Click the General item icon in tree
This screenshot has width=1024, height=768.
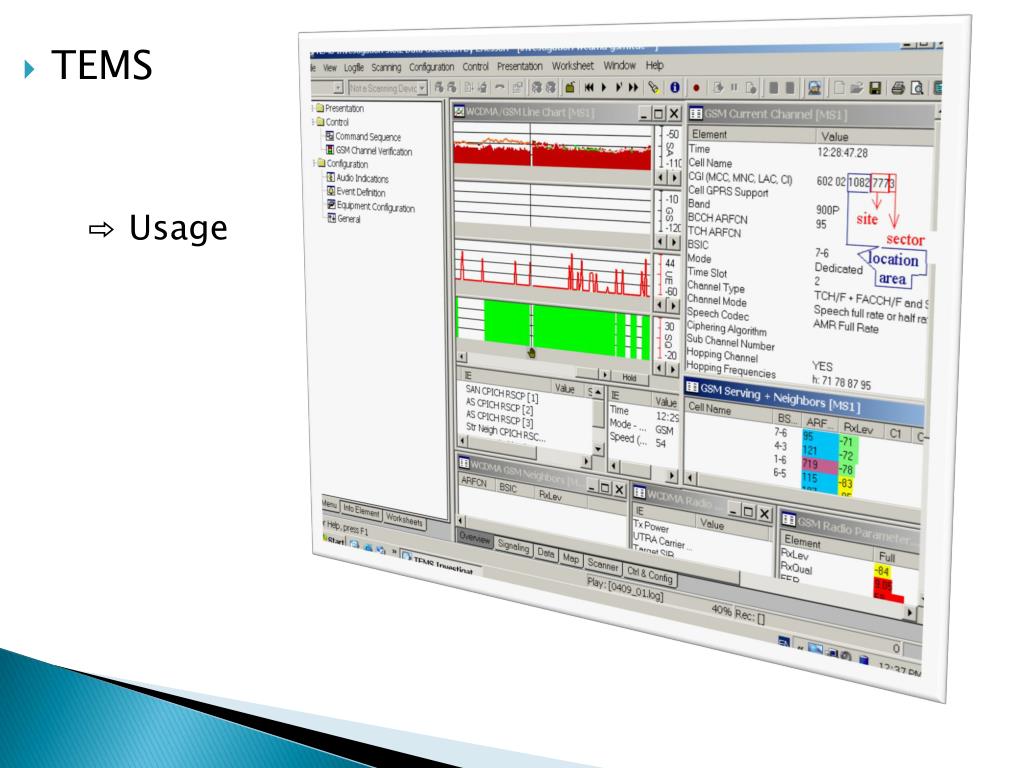coord(332,218)
